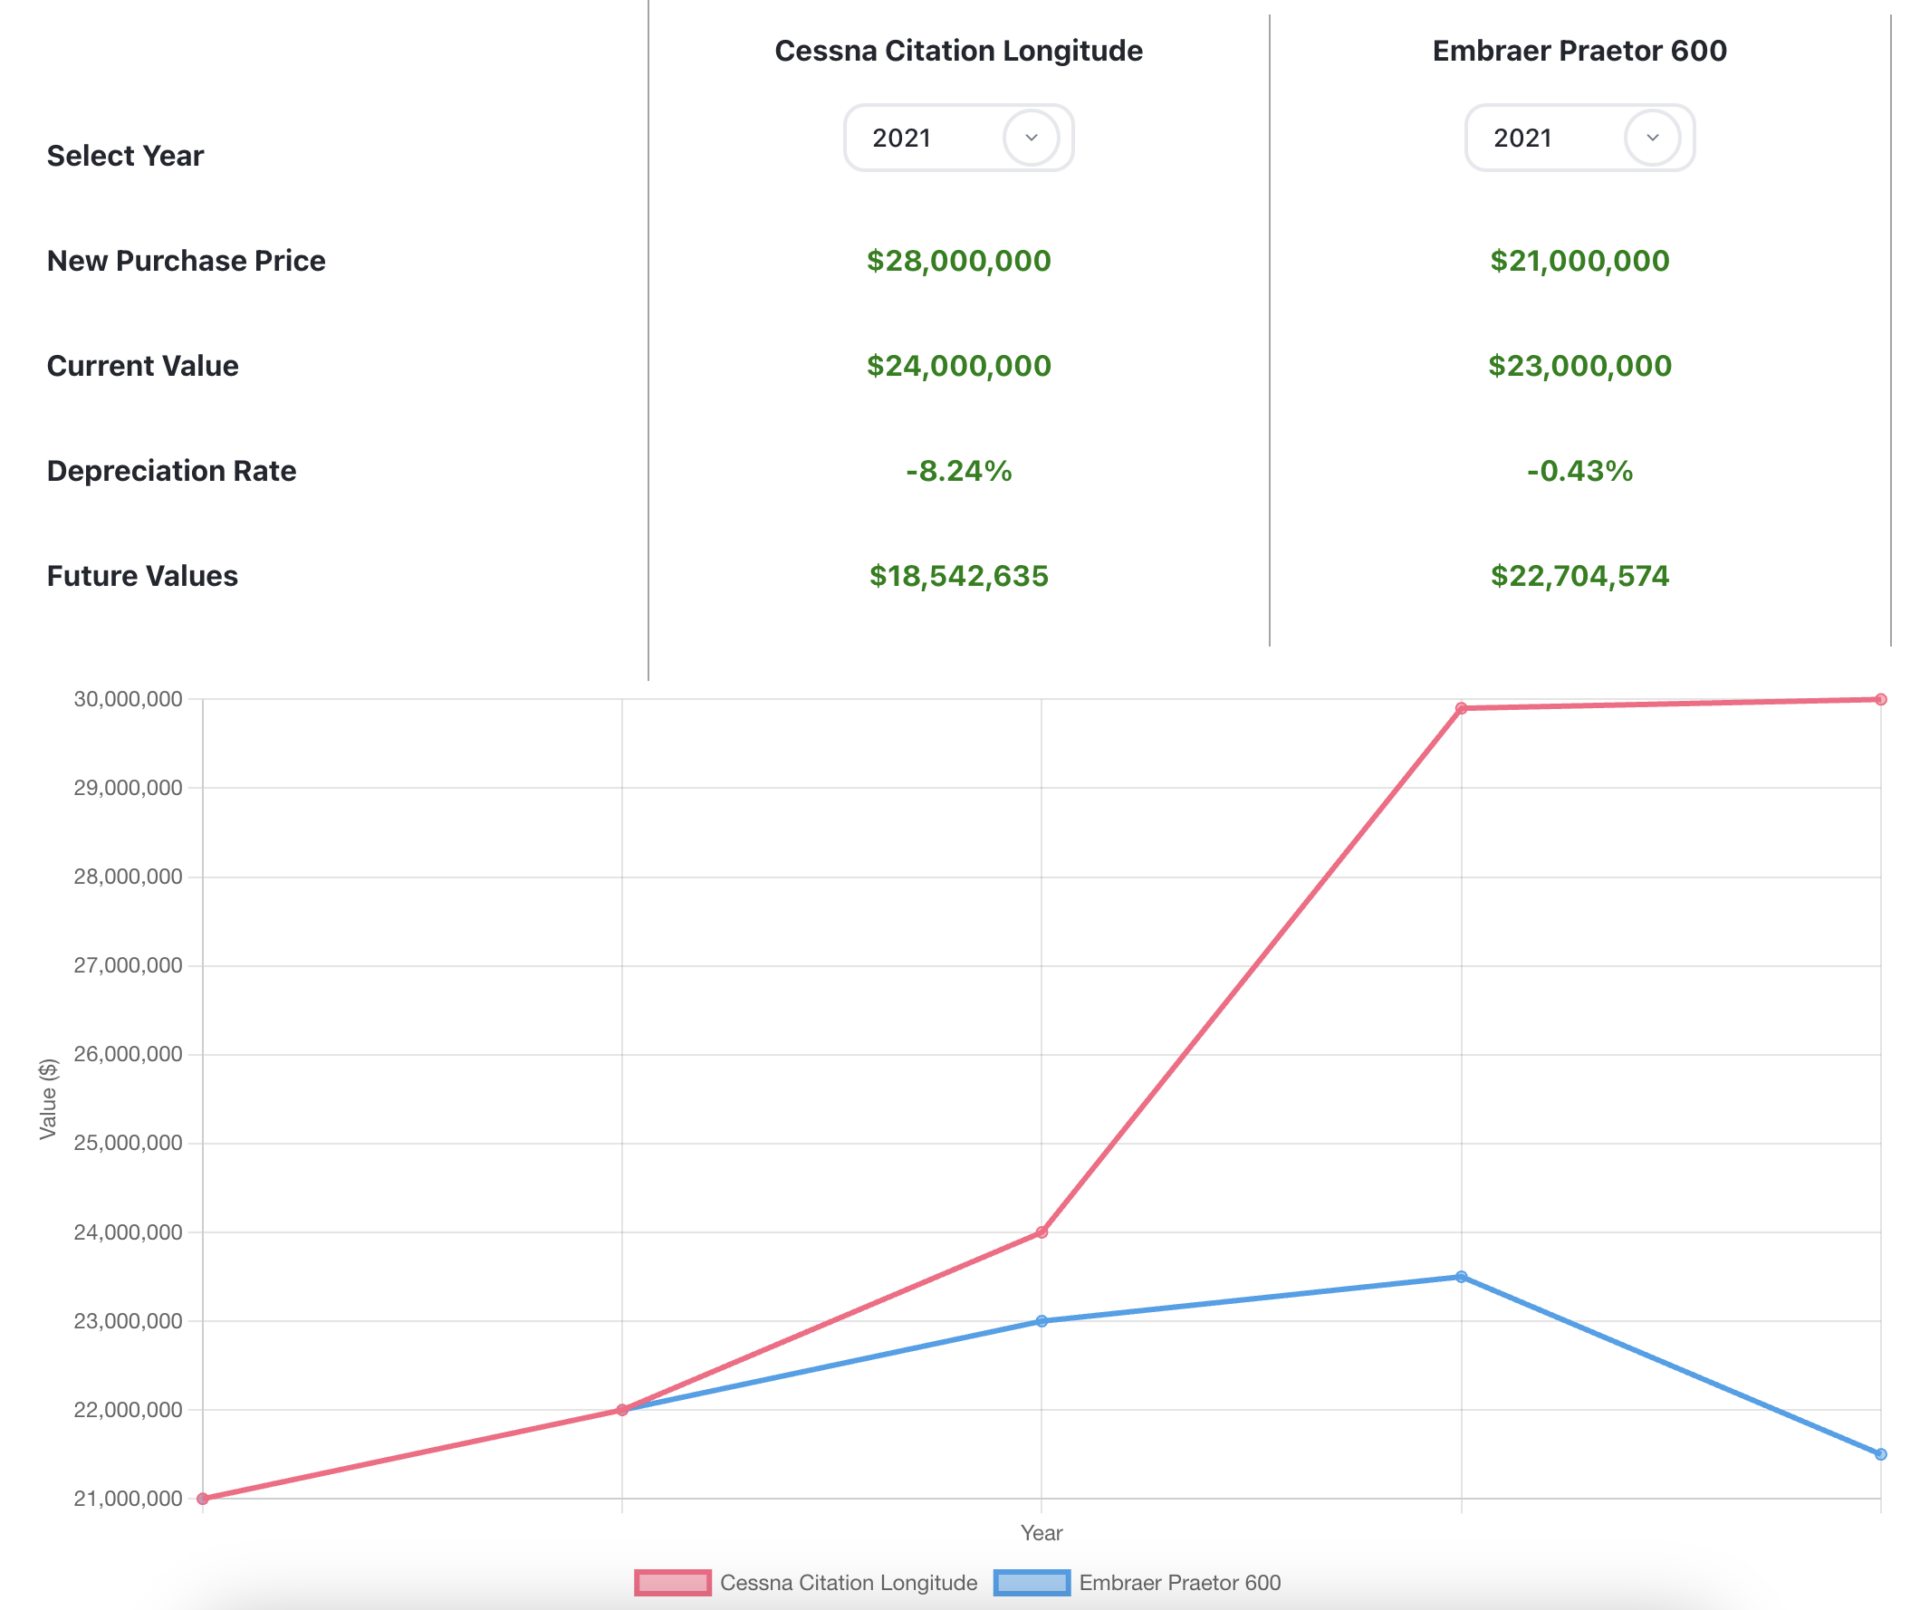Select the 27,000,000 y-axis tick label
Image resolution: width=1920 pixels, height=1610 pixels.
[128, 966]
